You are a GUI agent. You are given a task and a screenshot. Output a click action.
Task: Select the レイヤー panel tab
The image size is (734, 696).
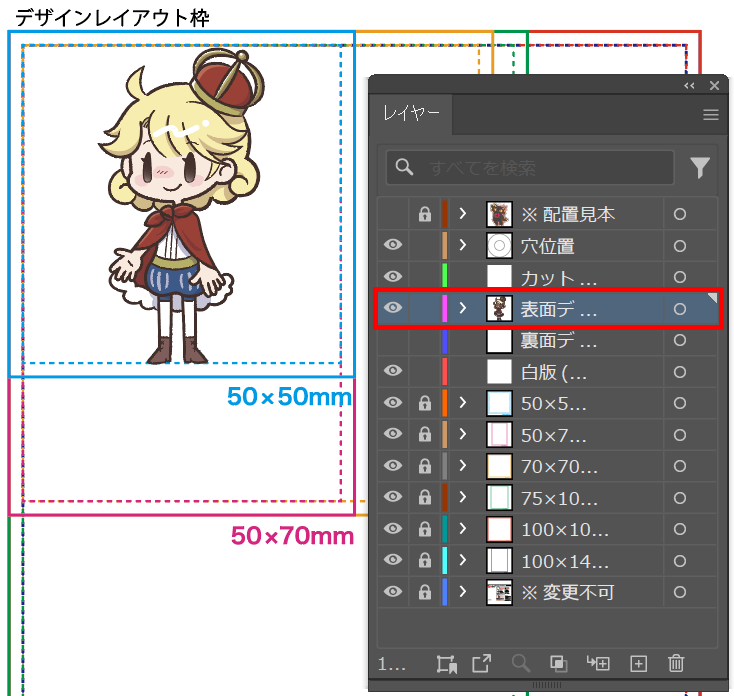pyautogui.click(x=411, y=115)
